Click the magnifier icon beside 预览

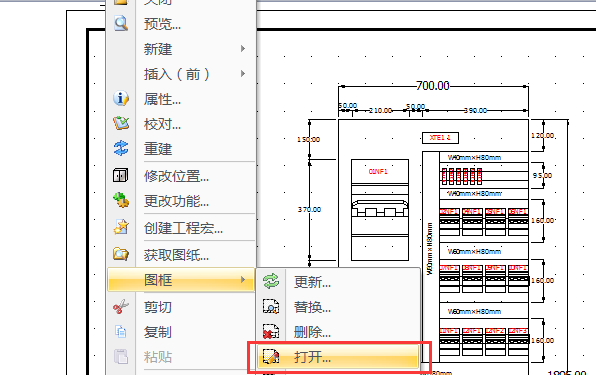click(121, 24)
